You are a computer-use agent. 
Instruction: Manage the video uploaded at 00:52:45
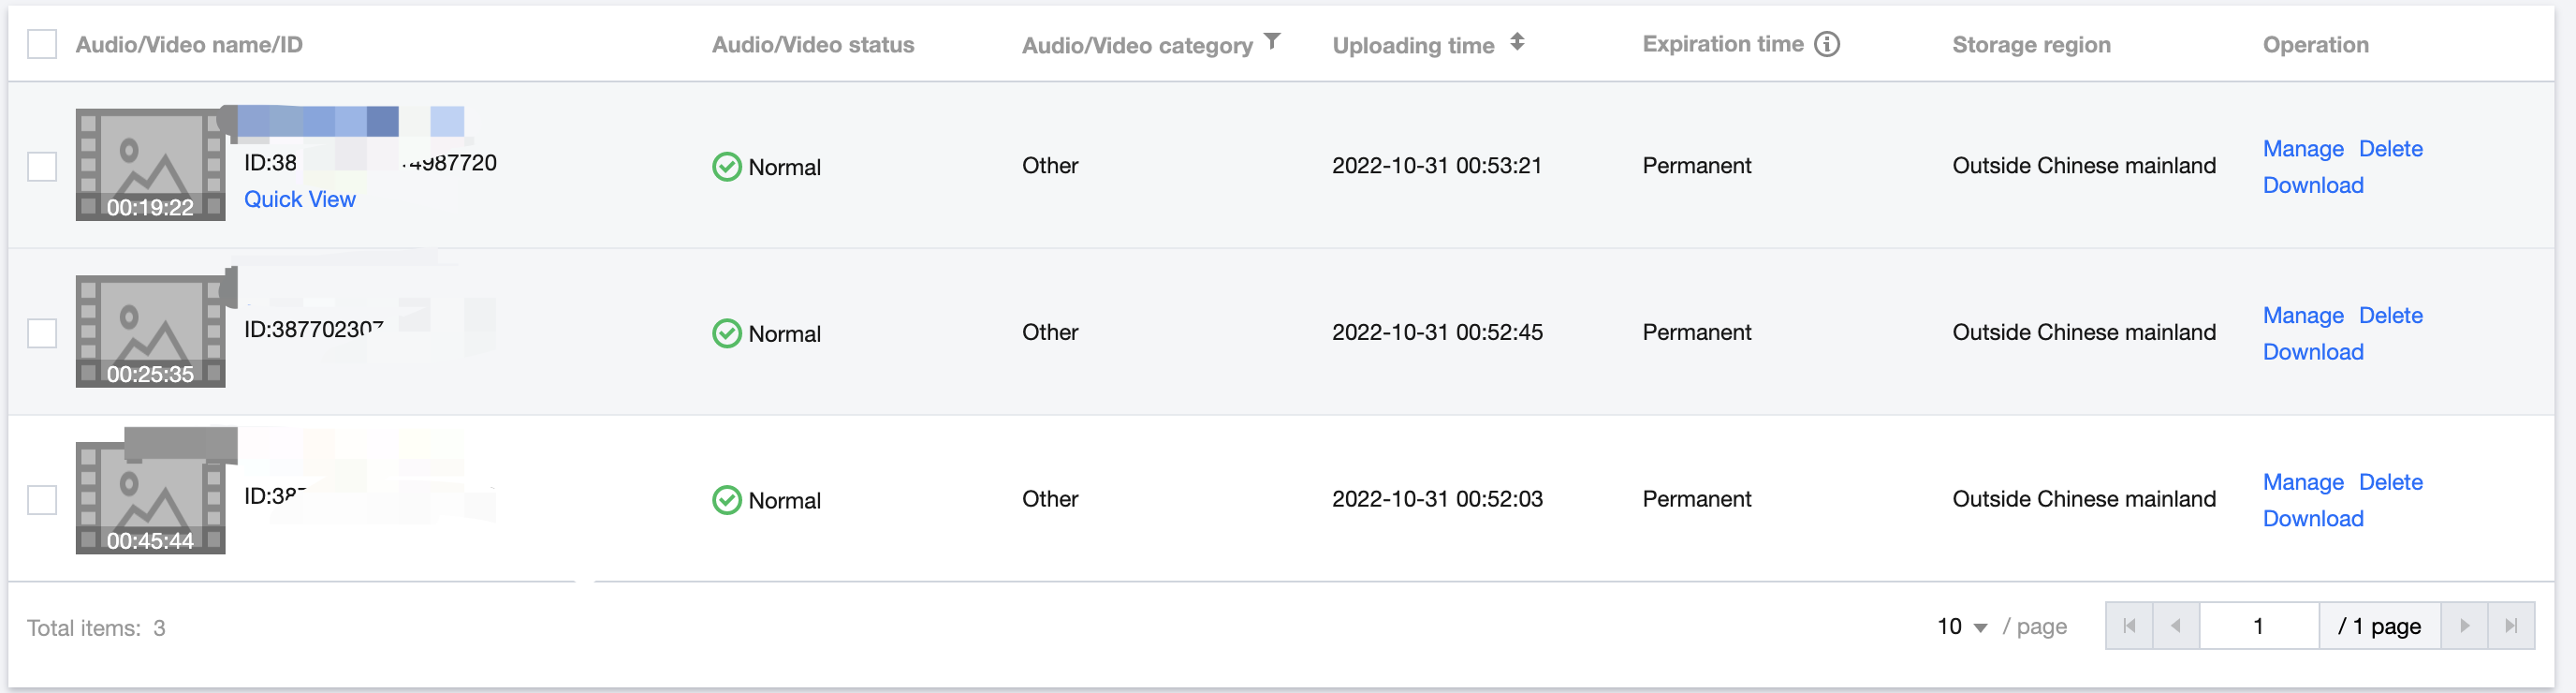point(2302,316)
